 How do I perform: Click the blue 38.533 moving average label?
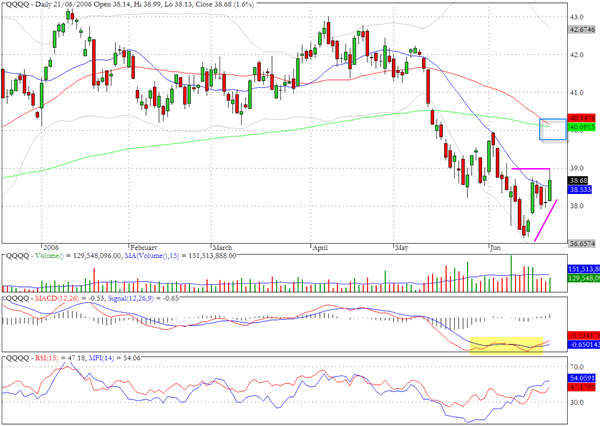tap(580, 189)
